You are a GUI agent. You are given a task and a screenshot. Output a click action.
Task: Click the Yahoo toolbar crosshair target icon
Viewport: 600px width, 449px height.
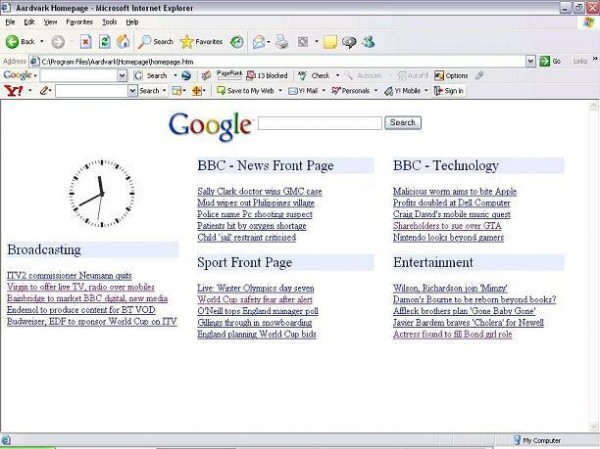197,91
